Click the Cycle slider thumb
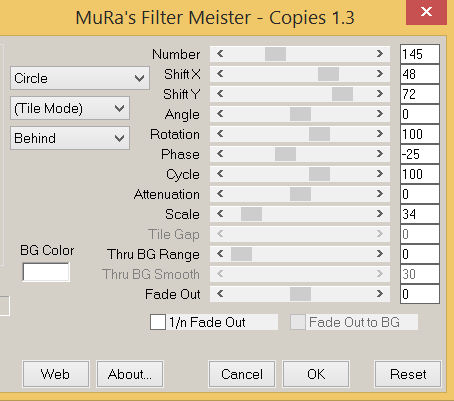 (319, 174)
